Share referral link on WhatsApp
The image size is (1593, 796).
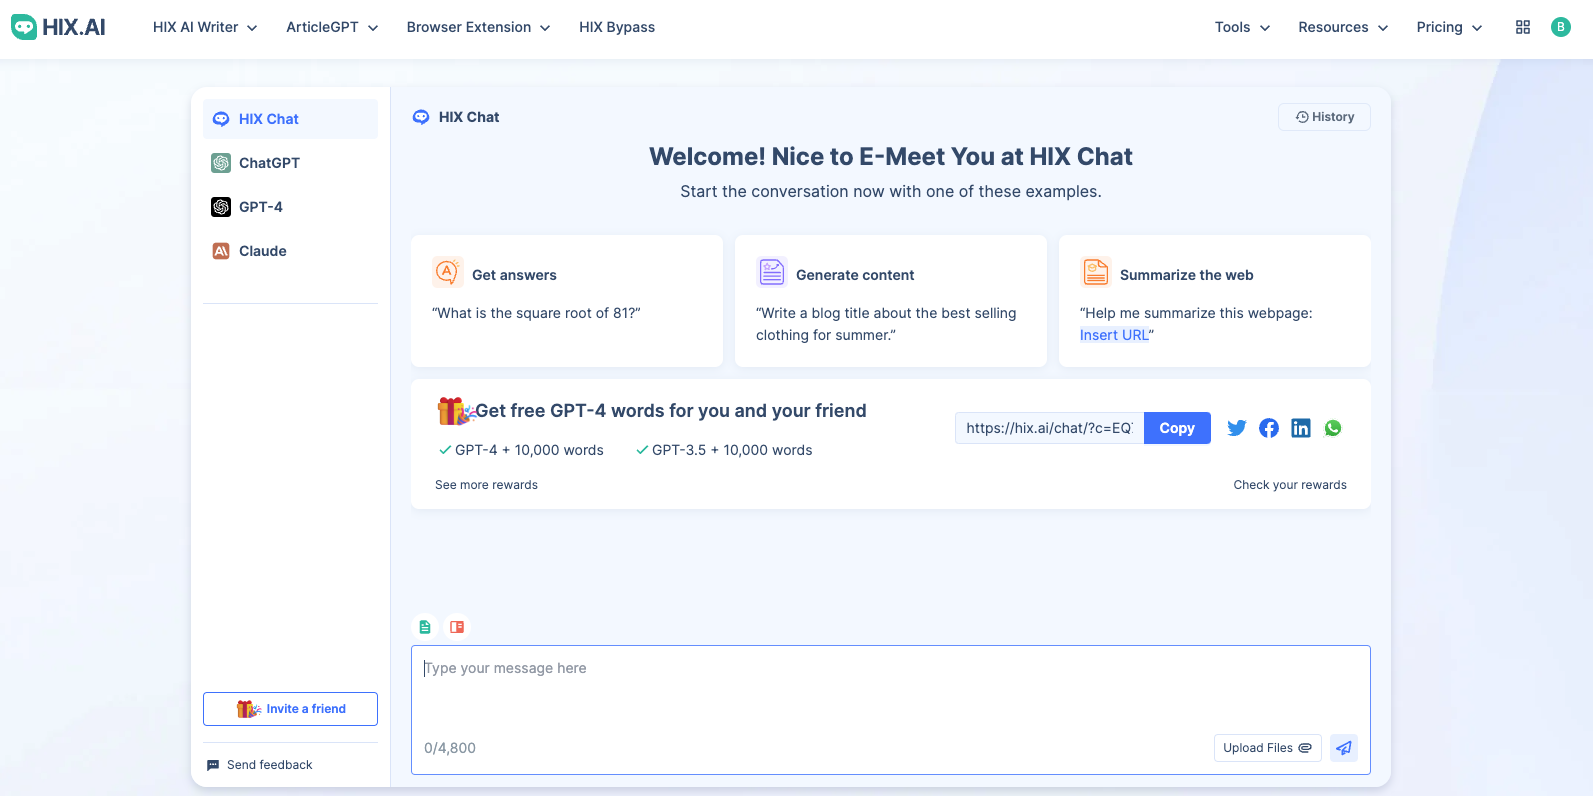[1333, 428]
